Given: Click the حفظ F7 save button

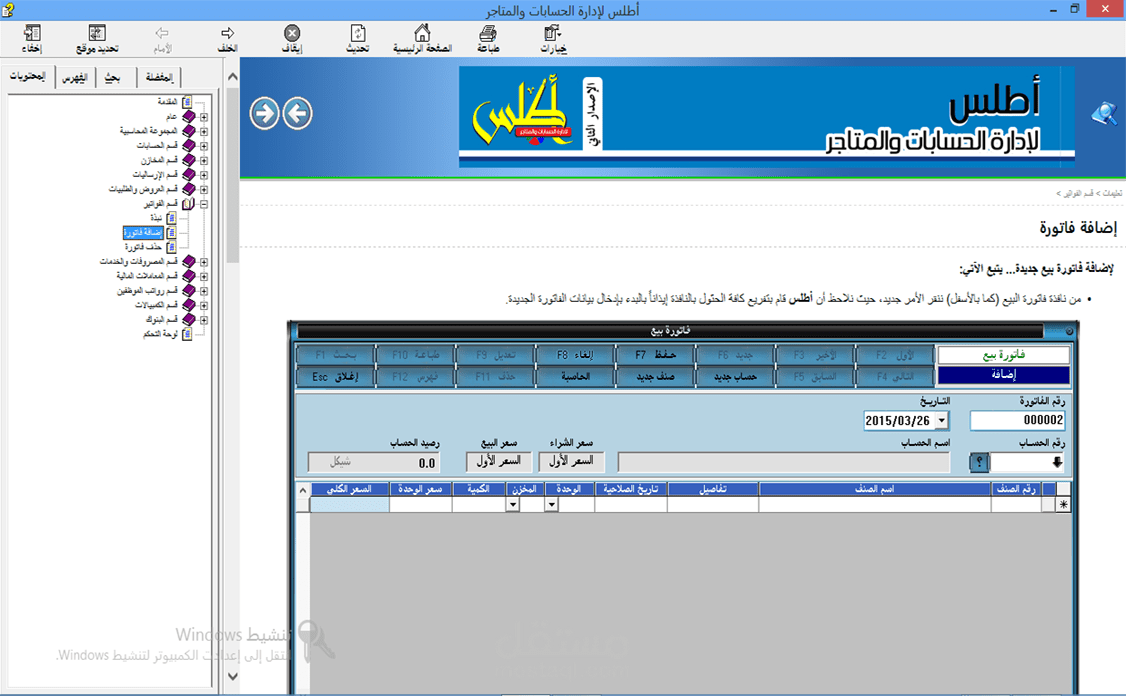Looking at the screenshot, I should point(656,355).
